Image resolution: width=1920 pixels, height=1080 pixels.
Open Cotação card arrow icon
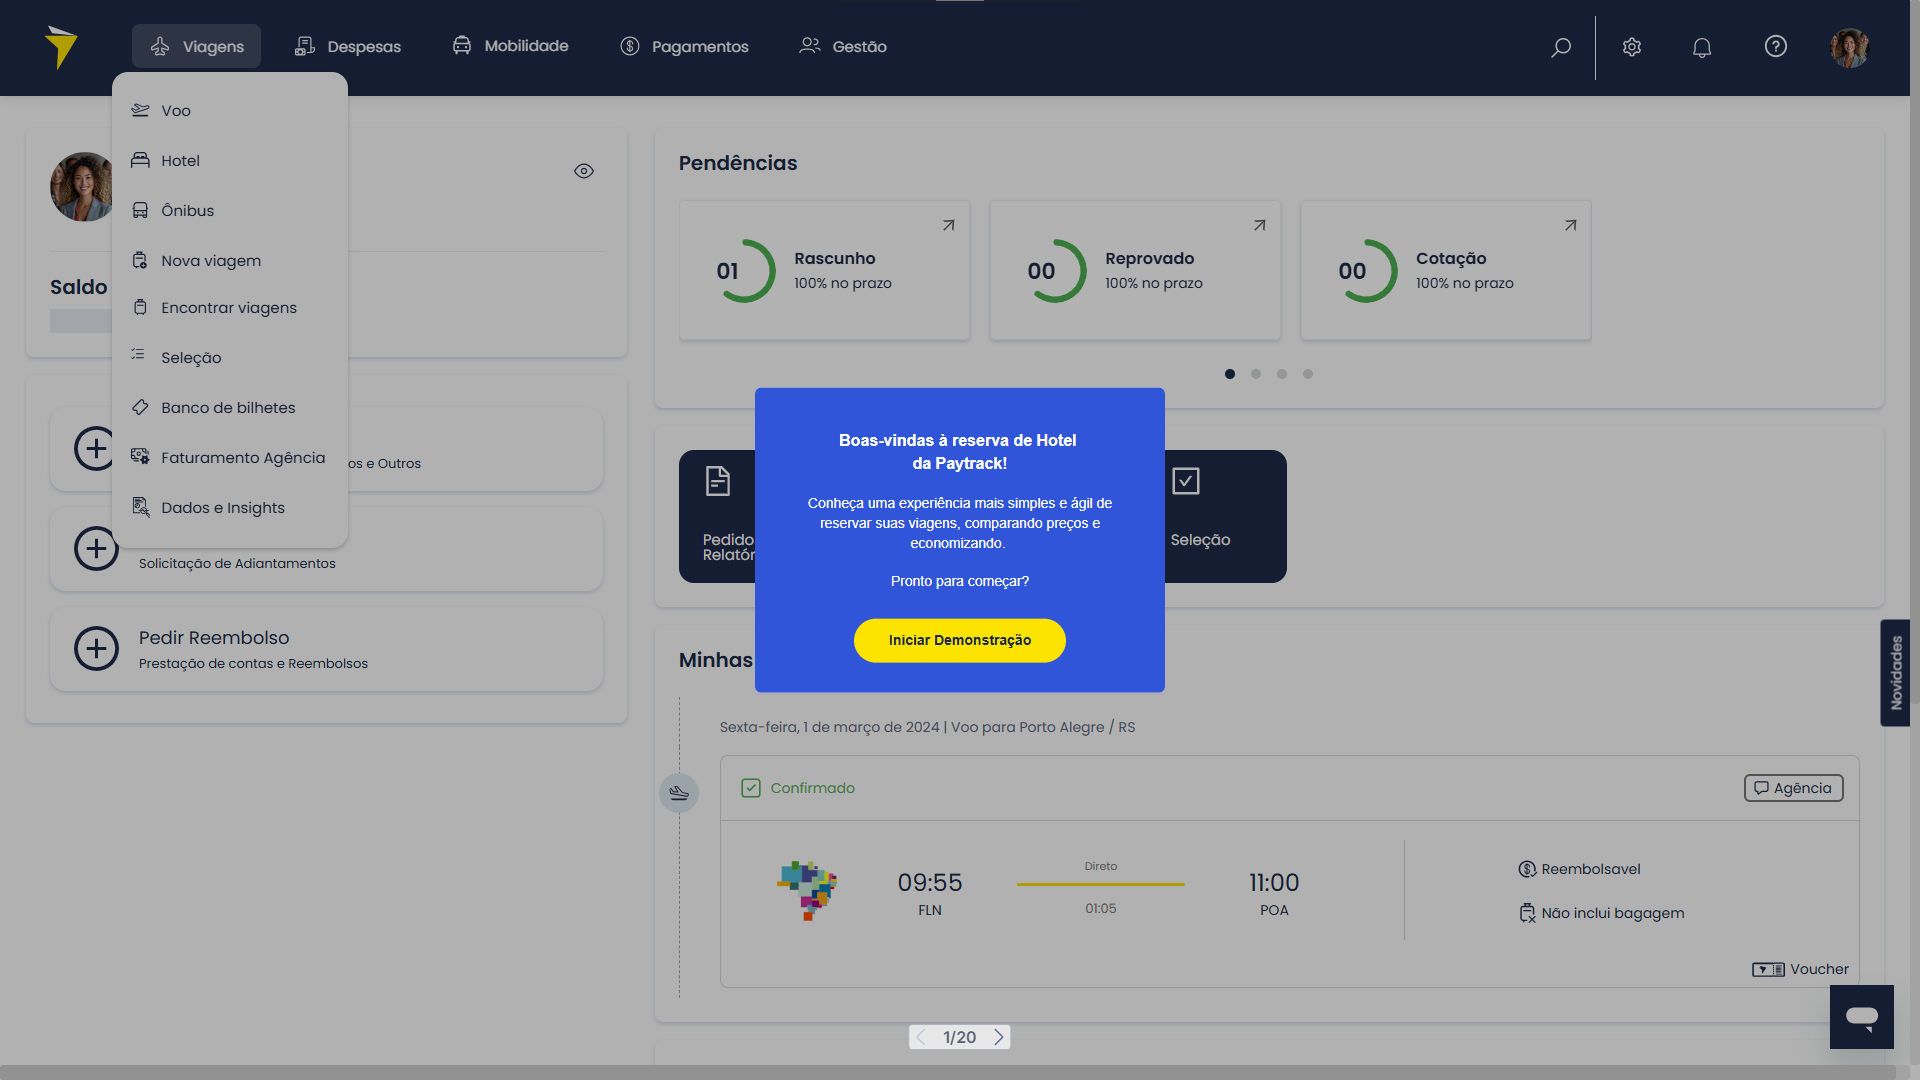[1571, 226]
